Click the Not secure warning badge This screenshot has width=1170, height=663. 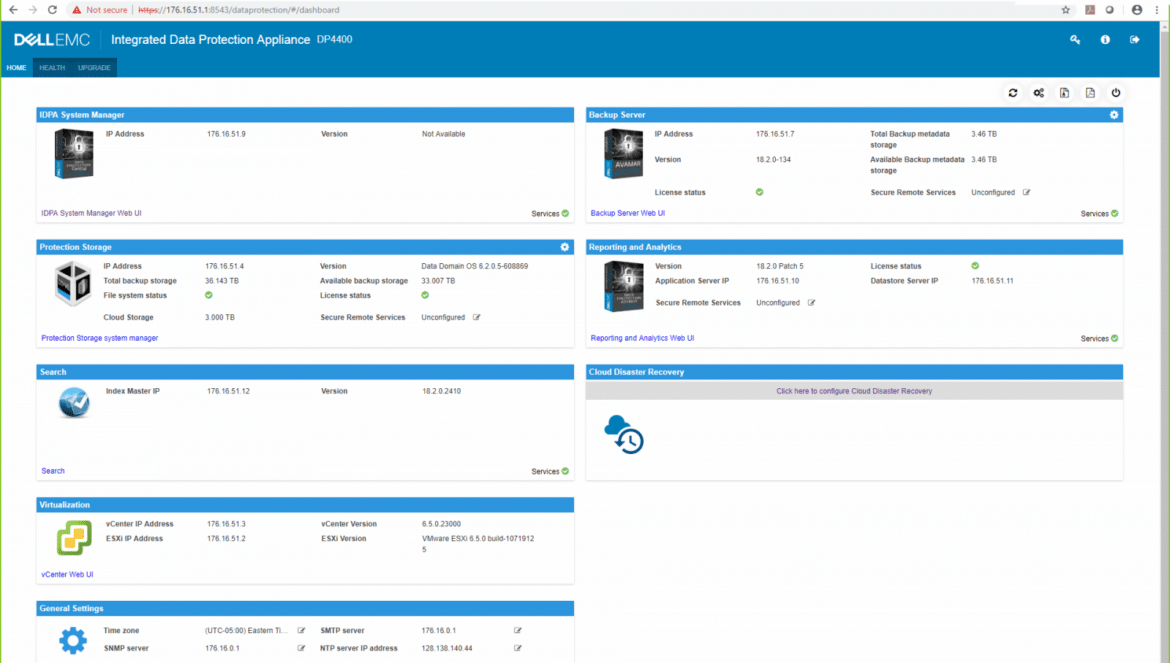click(x=99, y=10)
